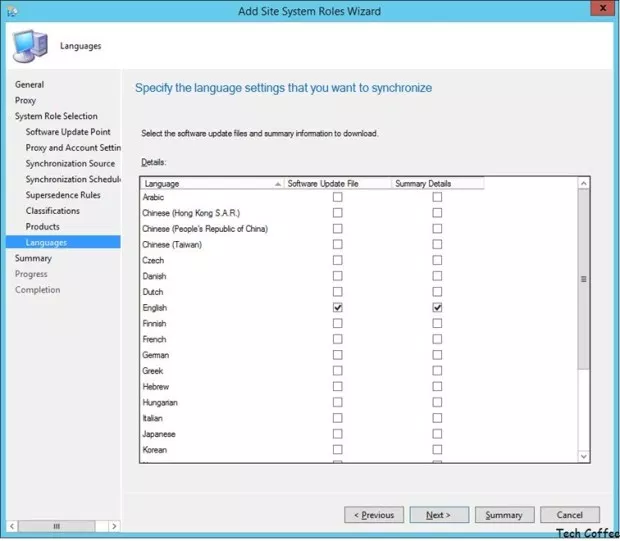The height and width of the screenshot is (541, 620).
Task: Cancel the wizard
Action: pos(569,515)
